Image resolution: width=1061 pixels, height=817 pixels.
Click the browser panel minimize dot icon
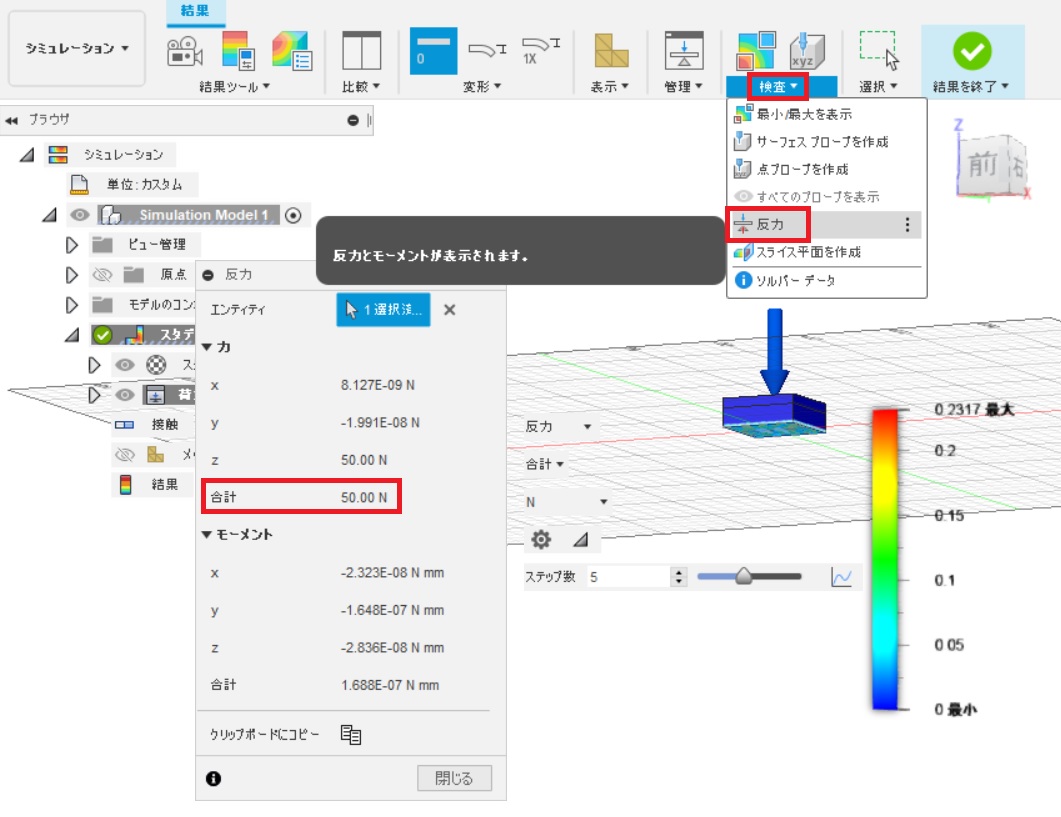pyautogui.click(x=353, y=120)
